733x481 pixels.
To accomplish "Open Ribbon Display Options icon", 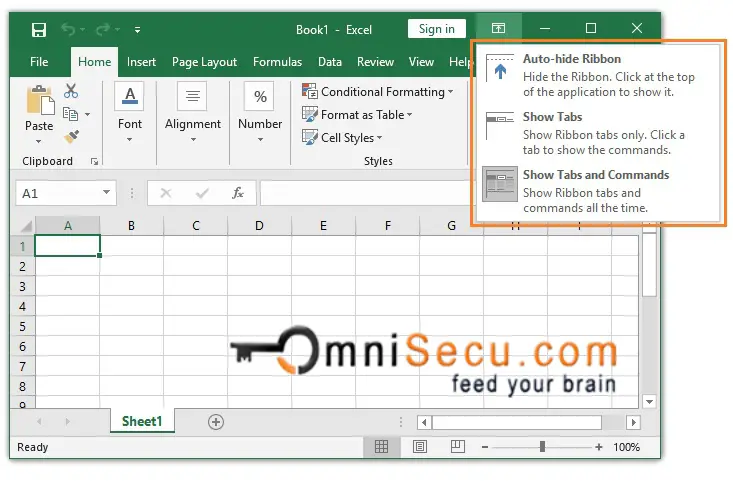I will coord(498,29).
